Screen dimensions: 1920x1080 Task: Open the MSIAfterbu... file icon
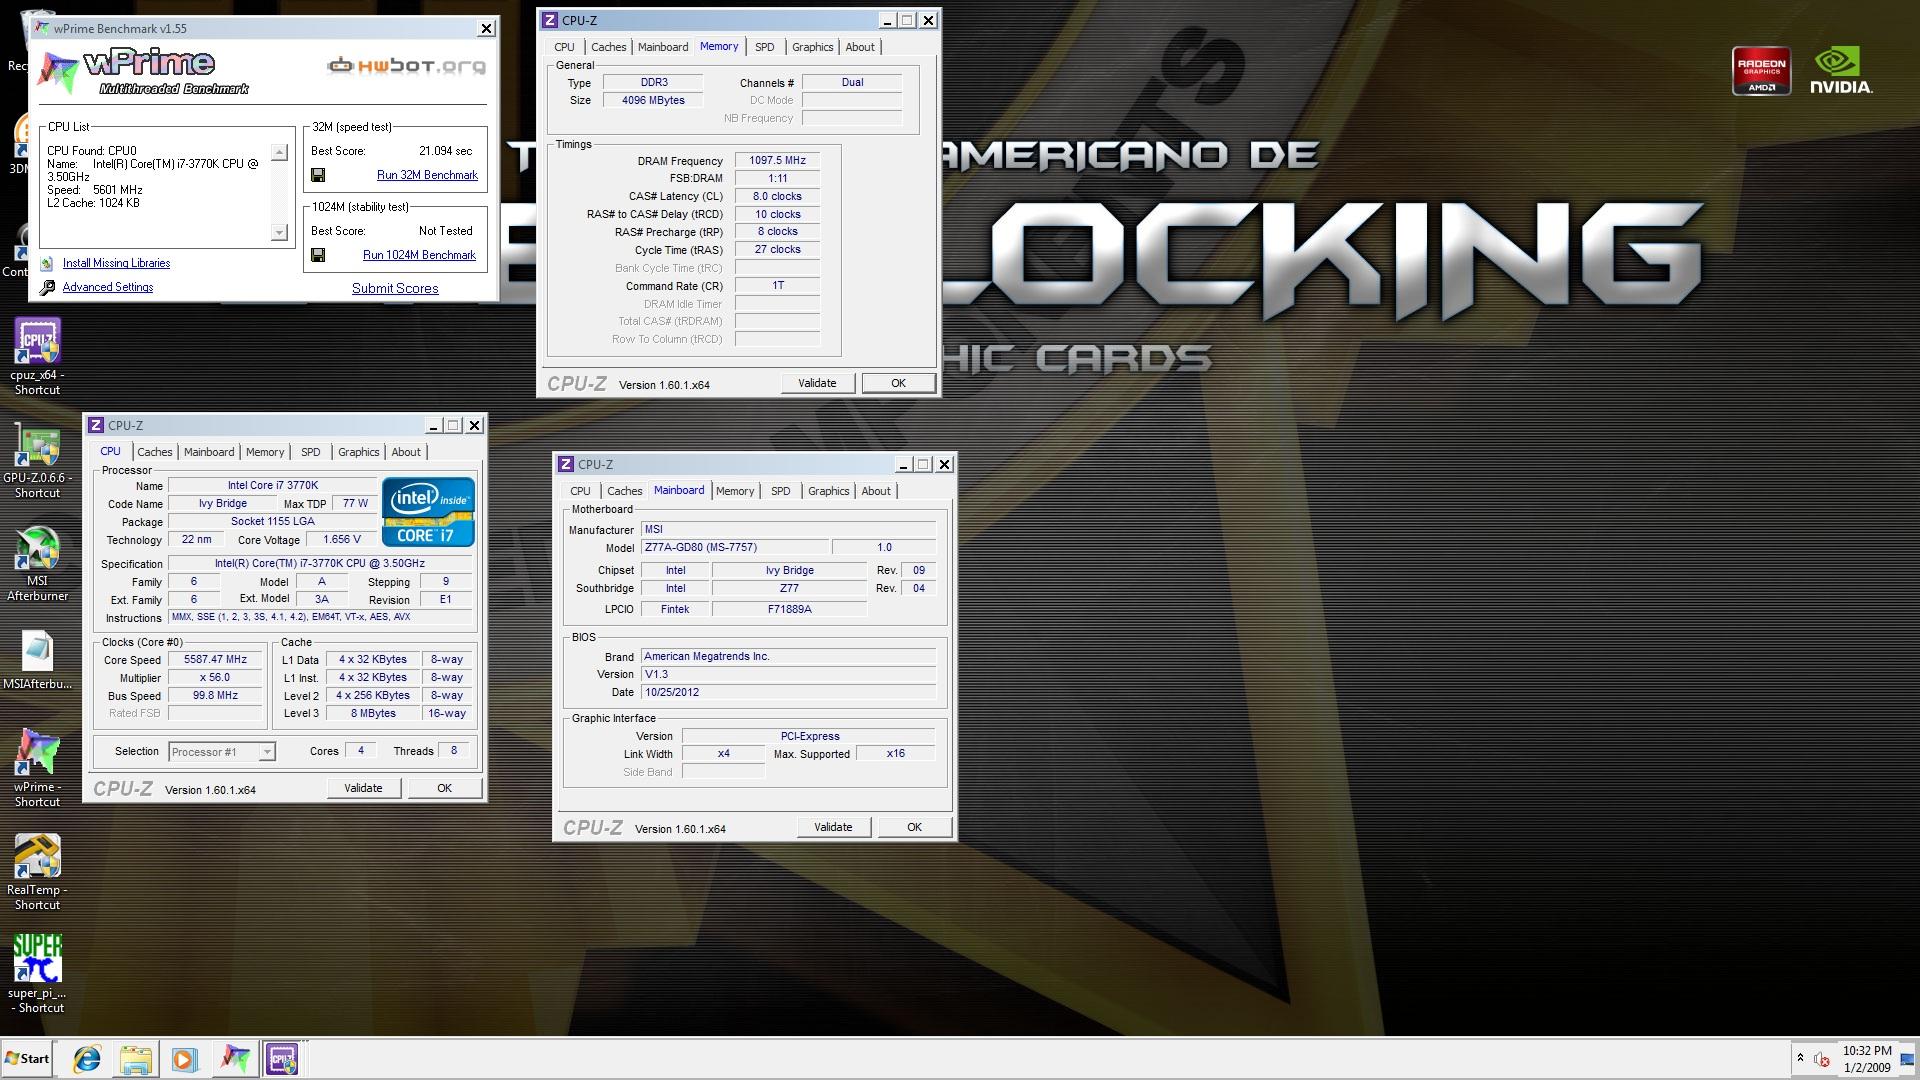click(x=37, y=660)
